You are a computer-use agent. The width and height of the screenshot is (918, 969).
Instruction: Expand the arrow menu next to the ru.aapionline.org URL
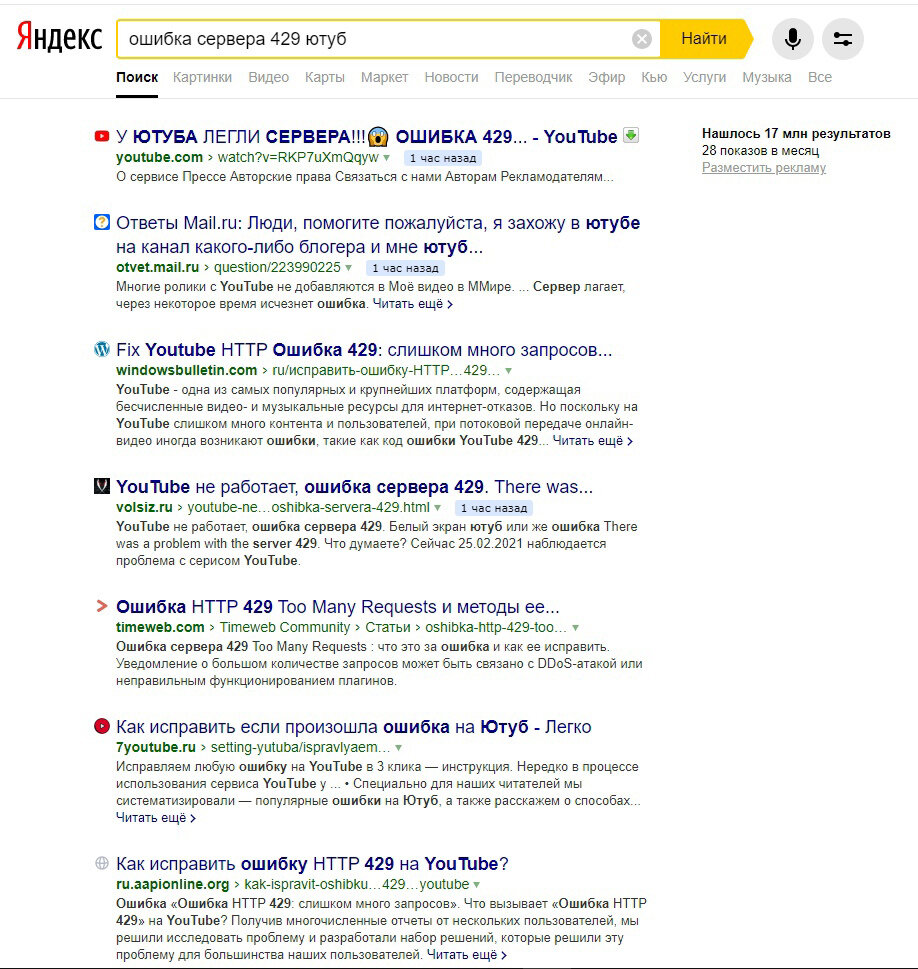coord(477,885)
